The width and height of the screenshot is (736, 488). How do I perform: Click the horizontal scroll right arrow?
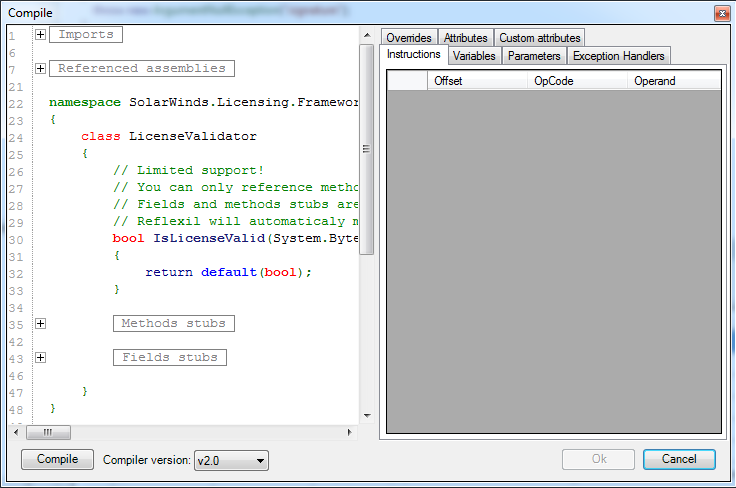click(x=349, y=432)
